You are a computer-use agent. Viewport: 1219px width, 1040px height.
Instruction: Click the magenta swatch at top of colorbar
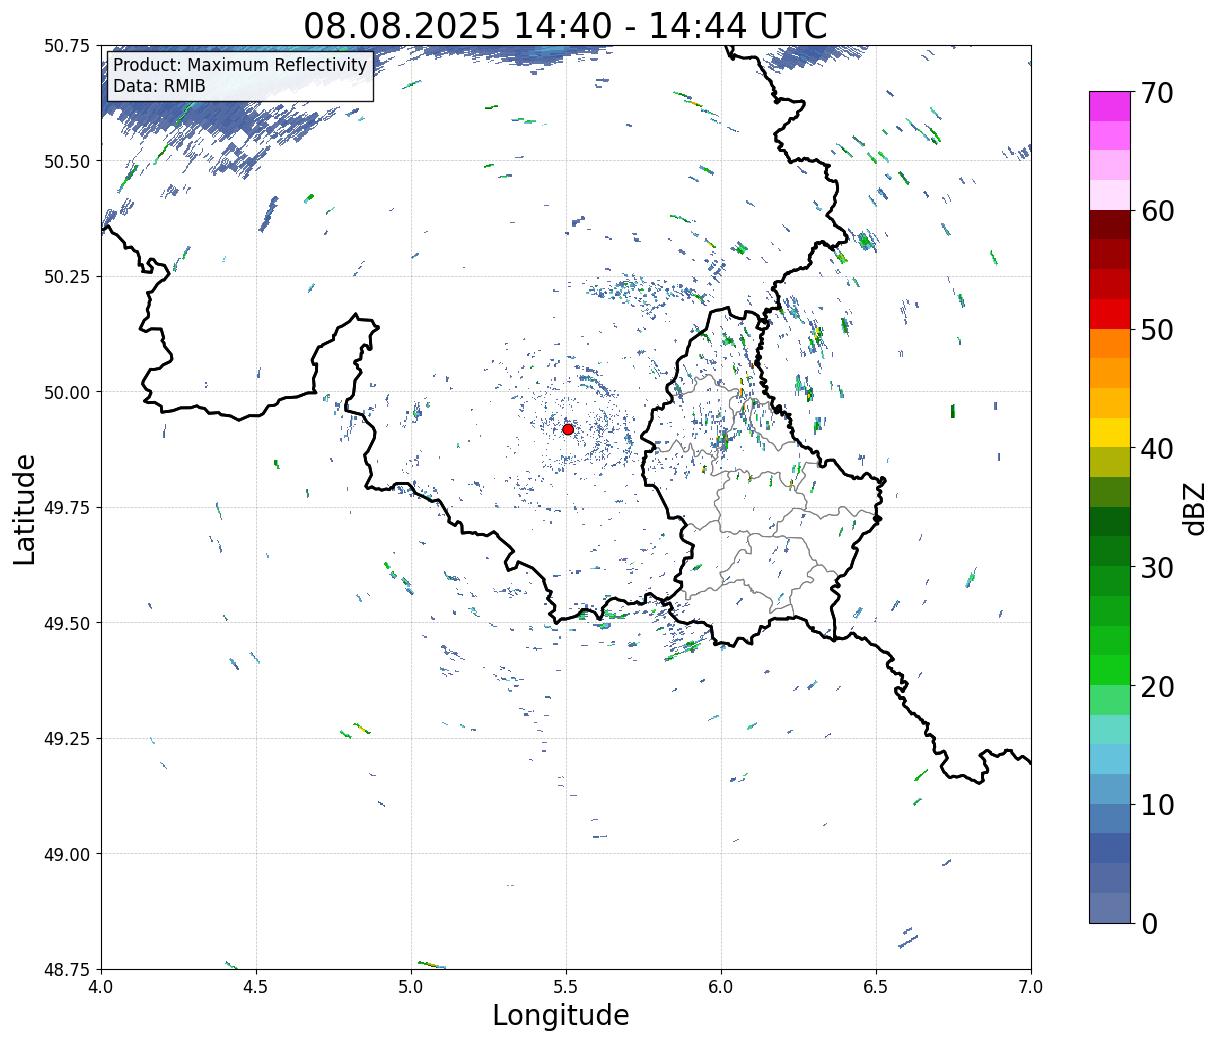tap(1110, 106)
